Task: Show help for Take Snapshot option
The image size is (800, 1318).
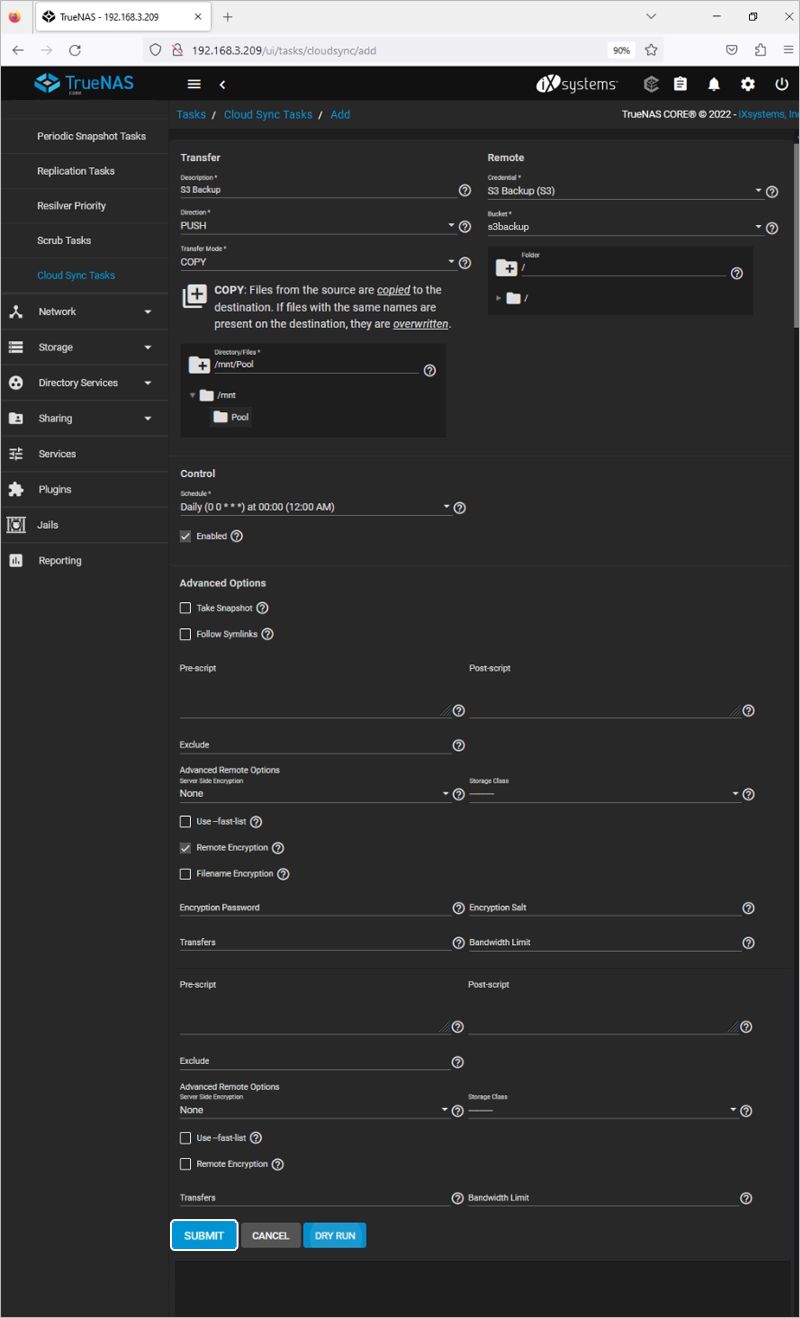Action: pyautogui.click(x=262, y=608)
